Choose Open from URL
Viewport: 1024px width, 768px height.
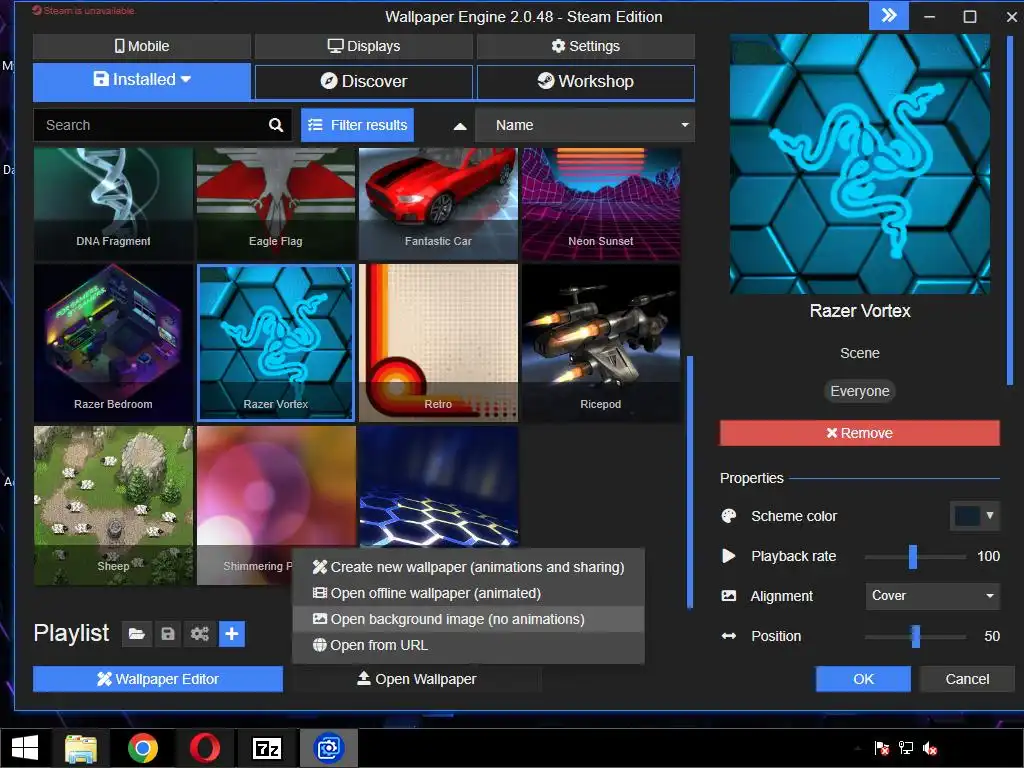(x=468, y=645)
